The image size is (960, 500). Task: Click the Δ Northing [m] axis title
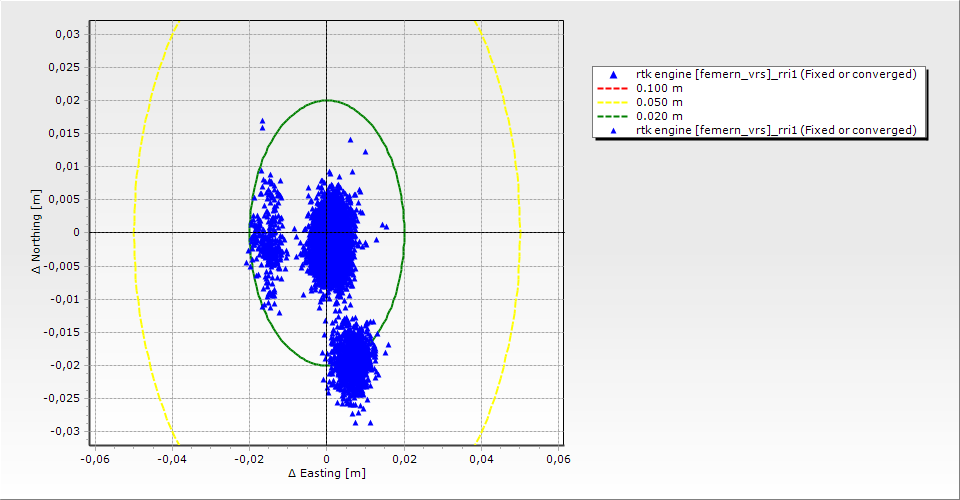coord(38,233)
